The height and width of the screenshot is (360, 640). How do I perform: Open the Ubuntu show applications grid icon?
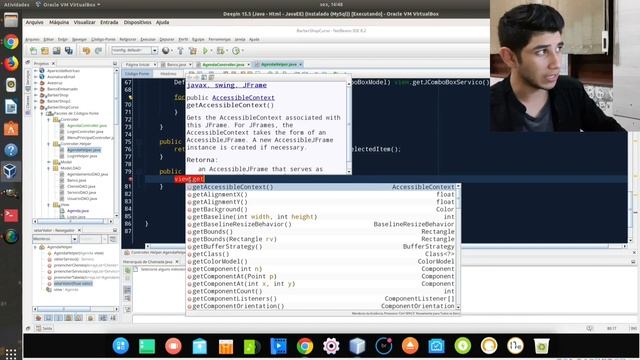pyautogui.click(x=11, y=353)
